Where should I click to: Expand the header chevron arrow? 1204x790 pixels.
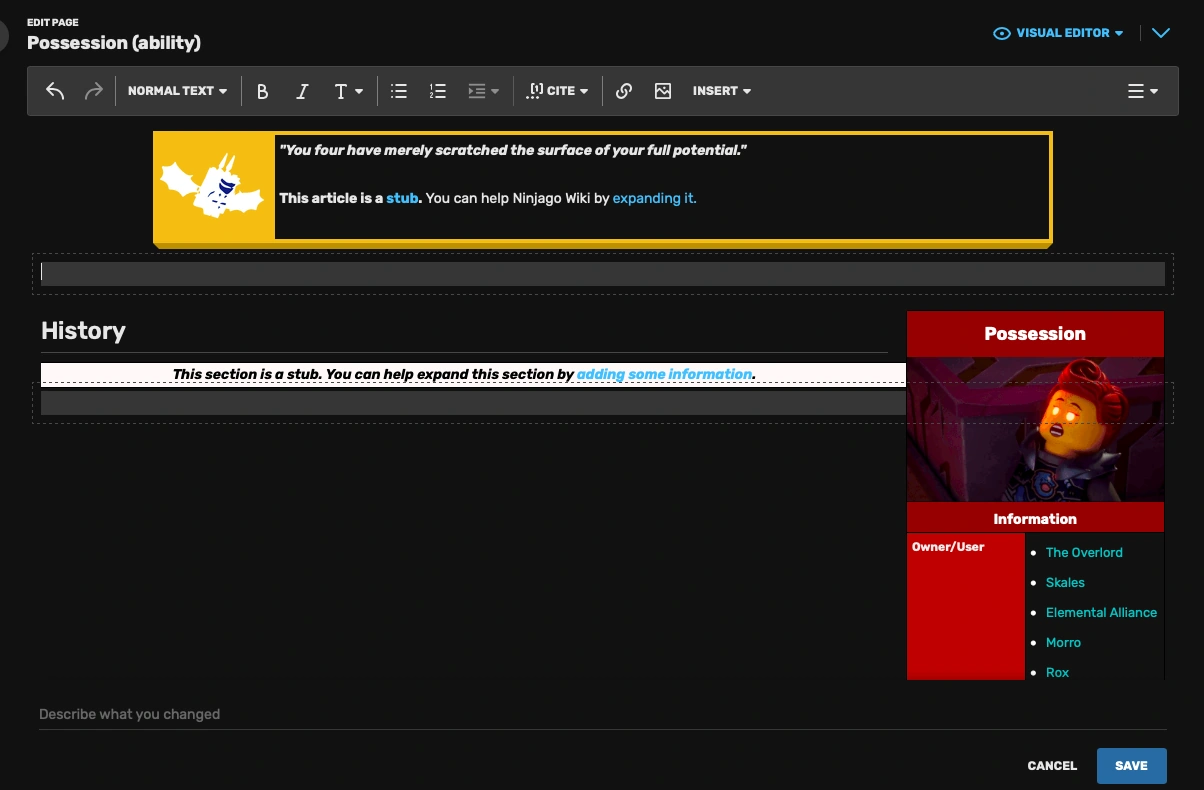[x=1160, y=33]
